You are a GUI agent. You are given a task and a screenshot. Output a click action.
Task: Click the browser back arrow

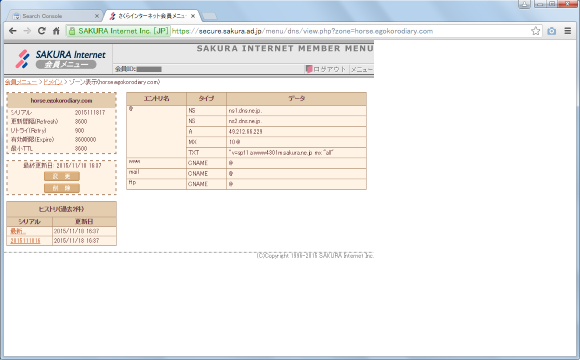13,31
